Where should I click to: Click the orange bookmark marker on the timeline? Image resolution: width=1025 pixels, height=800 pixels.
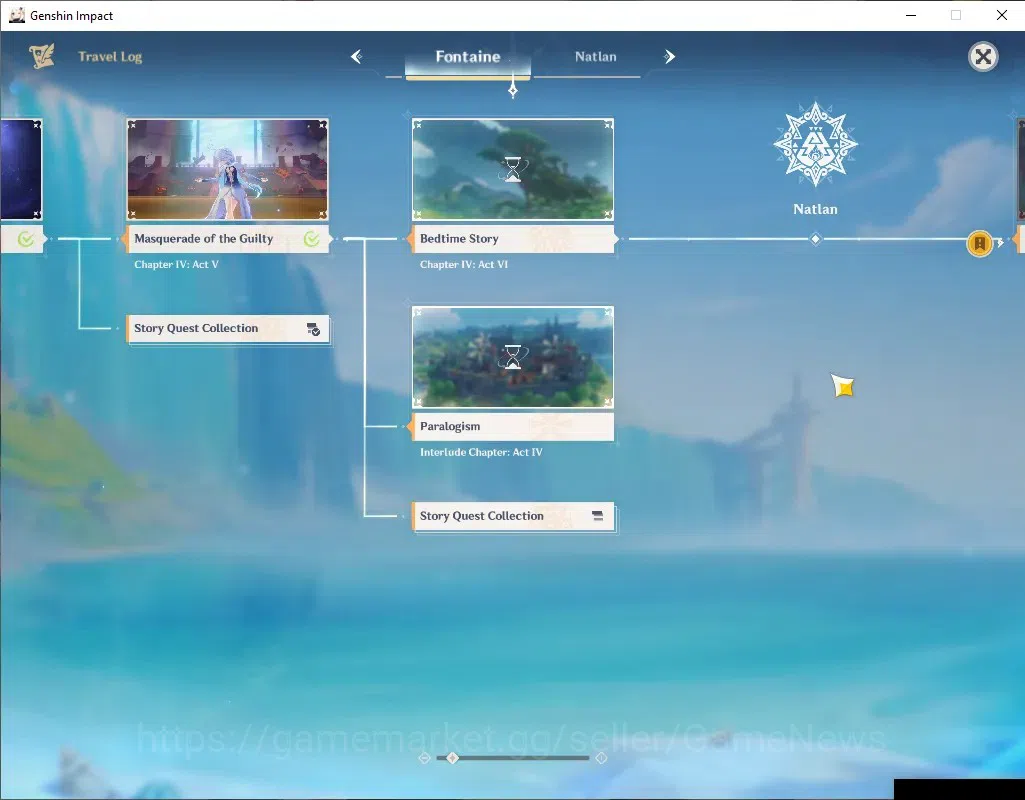(x=979, y=244)
